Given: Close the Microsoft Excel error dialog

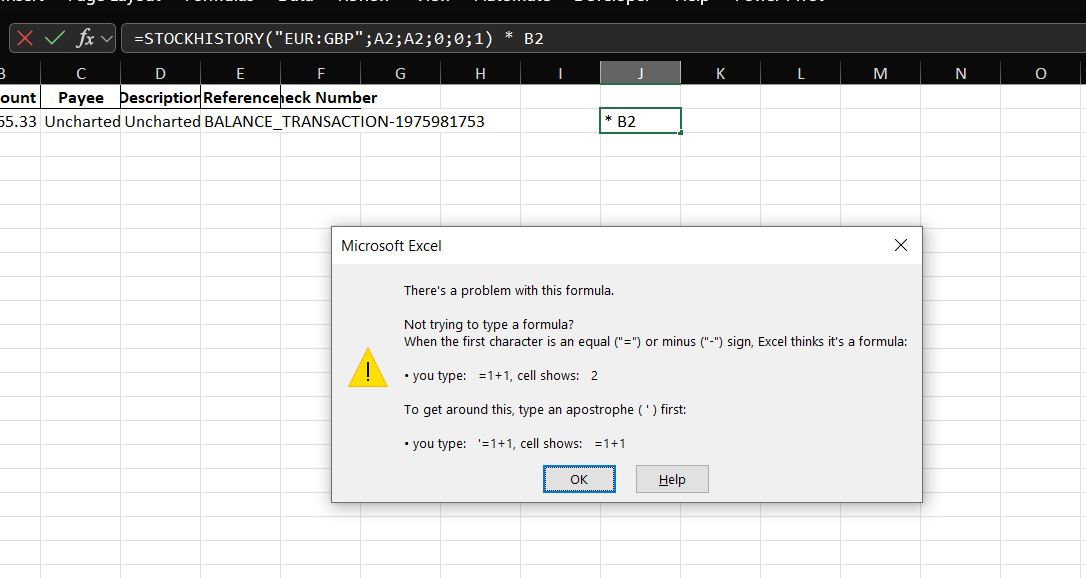Looking at the screenshot, I should point(900,245).
